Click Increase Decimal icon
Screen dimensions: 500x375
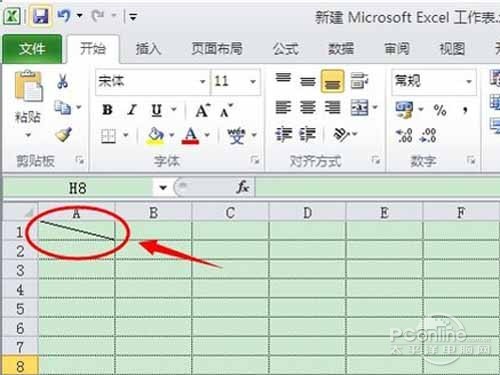tap(404, 136)
